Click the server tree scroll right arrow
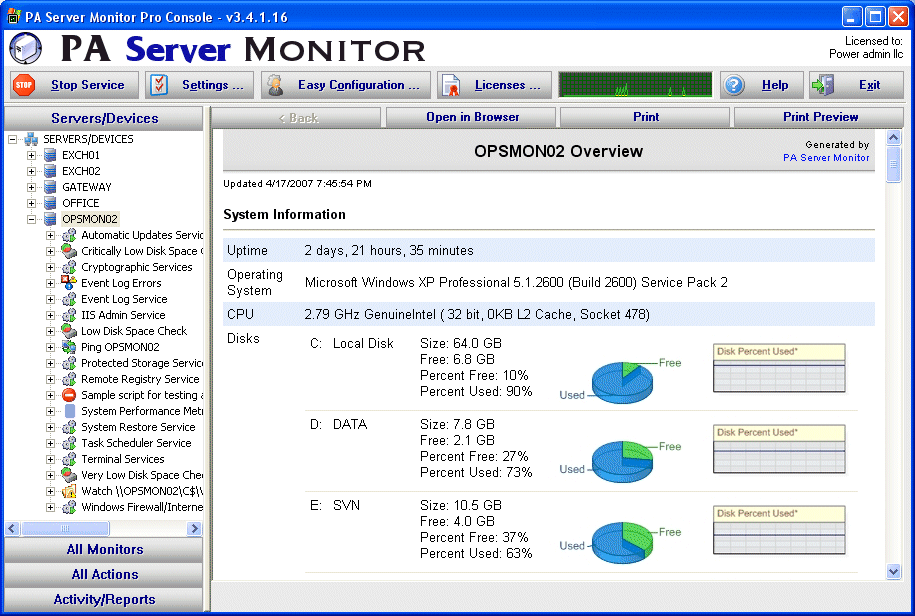This screenshot has height=616, width=915. pos(194,528)
